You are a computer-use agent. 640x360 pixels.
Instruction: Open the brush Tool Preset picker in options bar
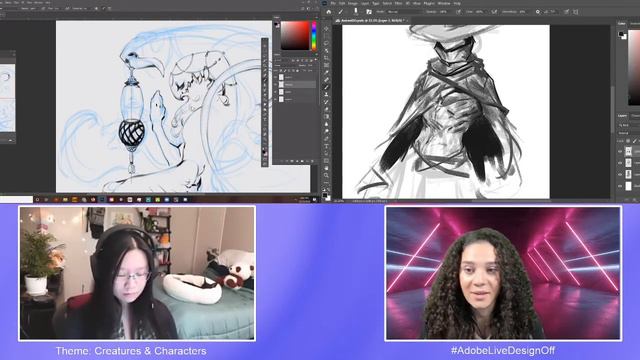coord(340,12)
